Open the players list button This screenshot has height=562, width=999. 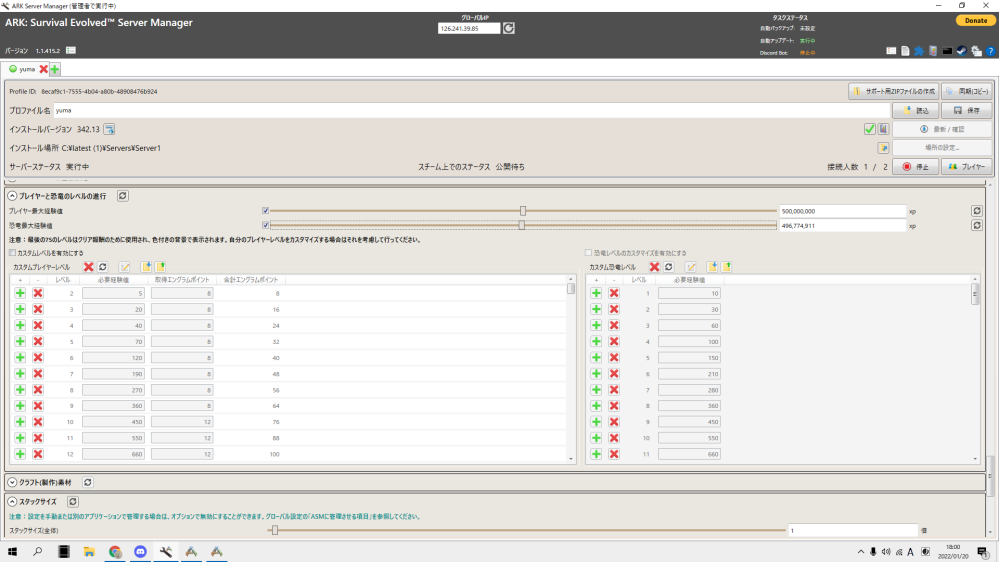(x=967, y=167)
